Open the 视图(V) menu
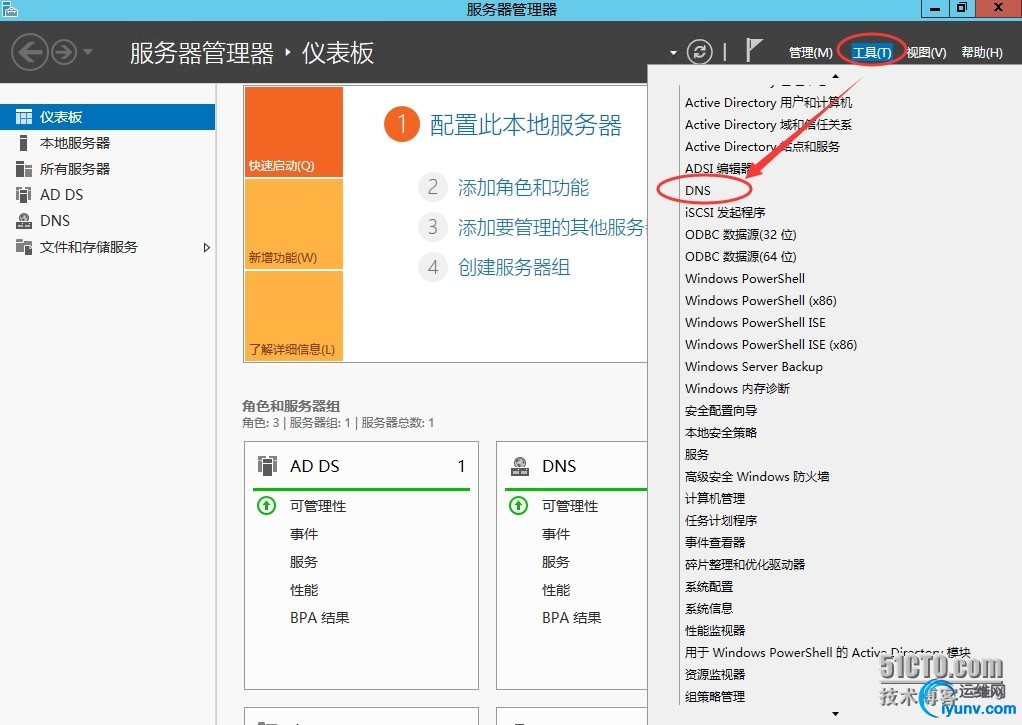1022x725 pixels. click(x=926, y=52)
